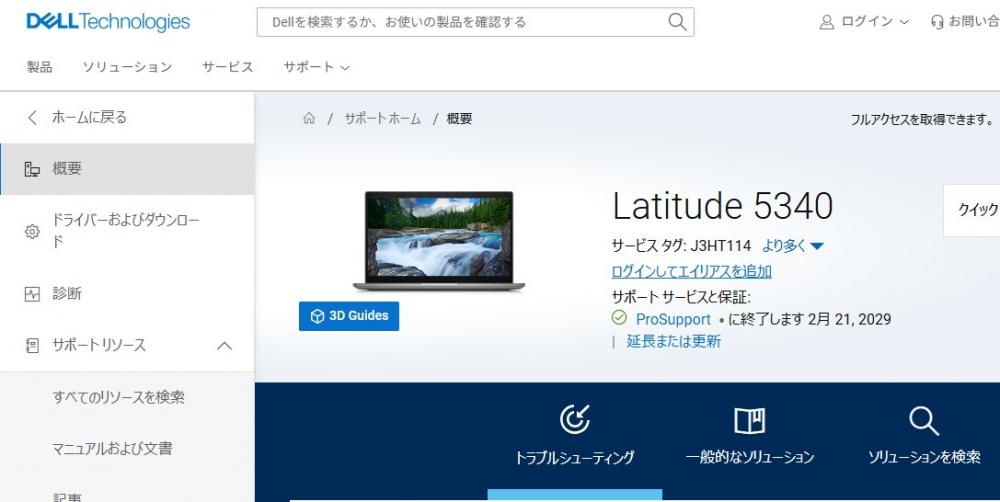The width and height of the screenshot is (1000, 502).
Task: Click the service tag J3HT114 text
Action: click(x=721, y=246)
